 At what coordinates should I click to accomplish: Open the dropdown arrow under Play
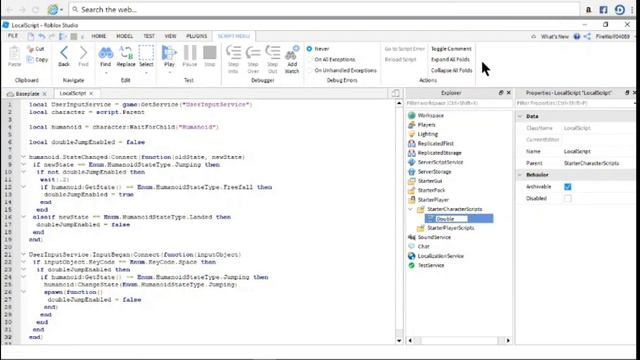click(x=169, y=73)
